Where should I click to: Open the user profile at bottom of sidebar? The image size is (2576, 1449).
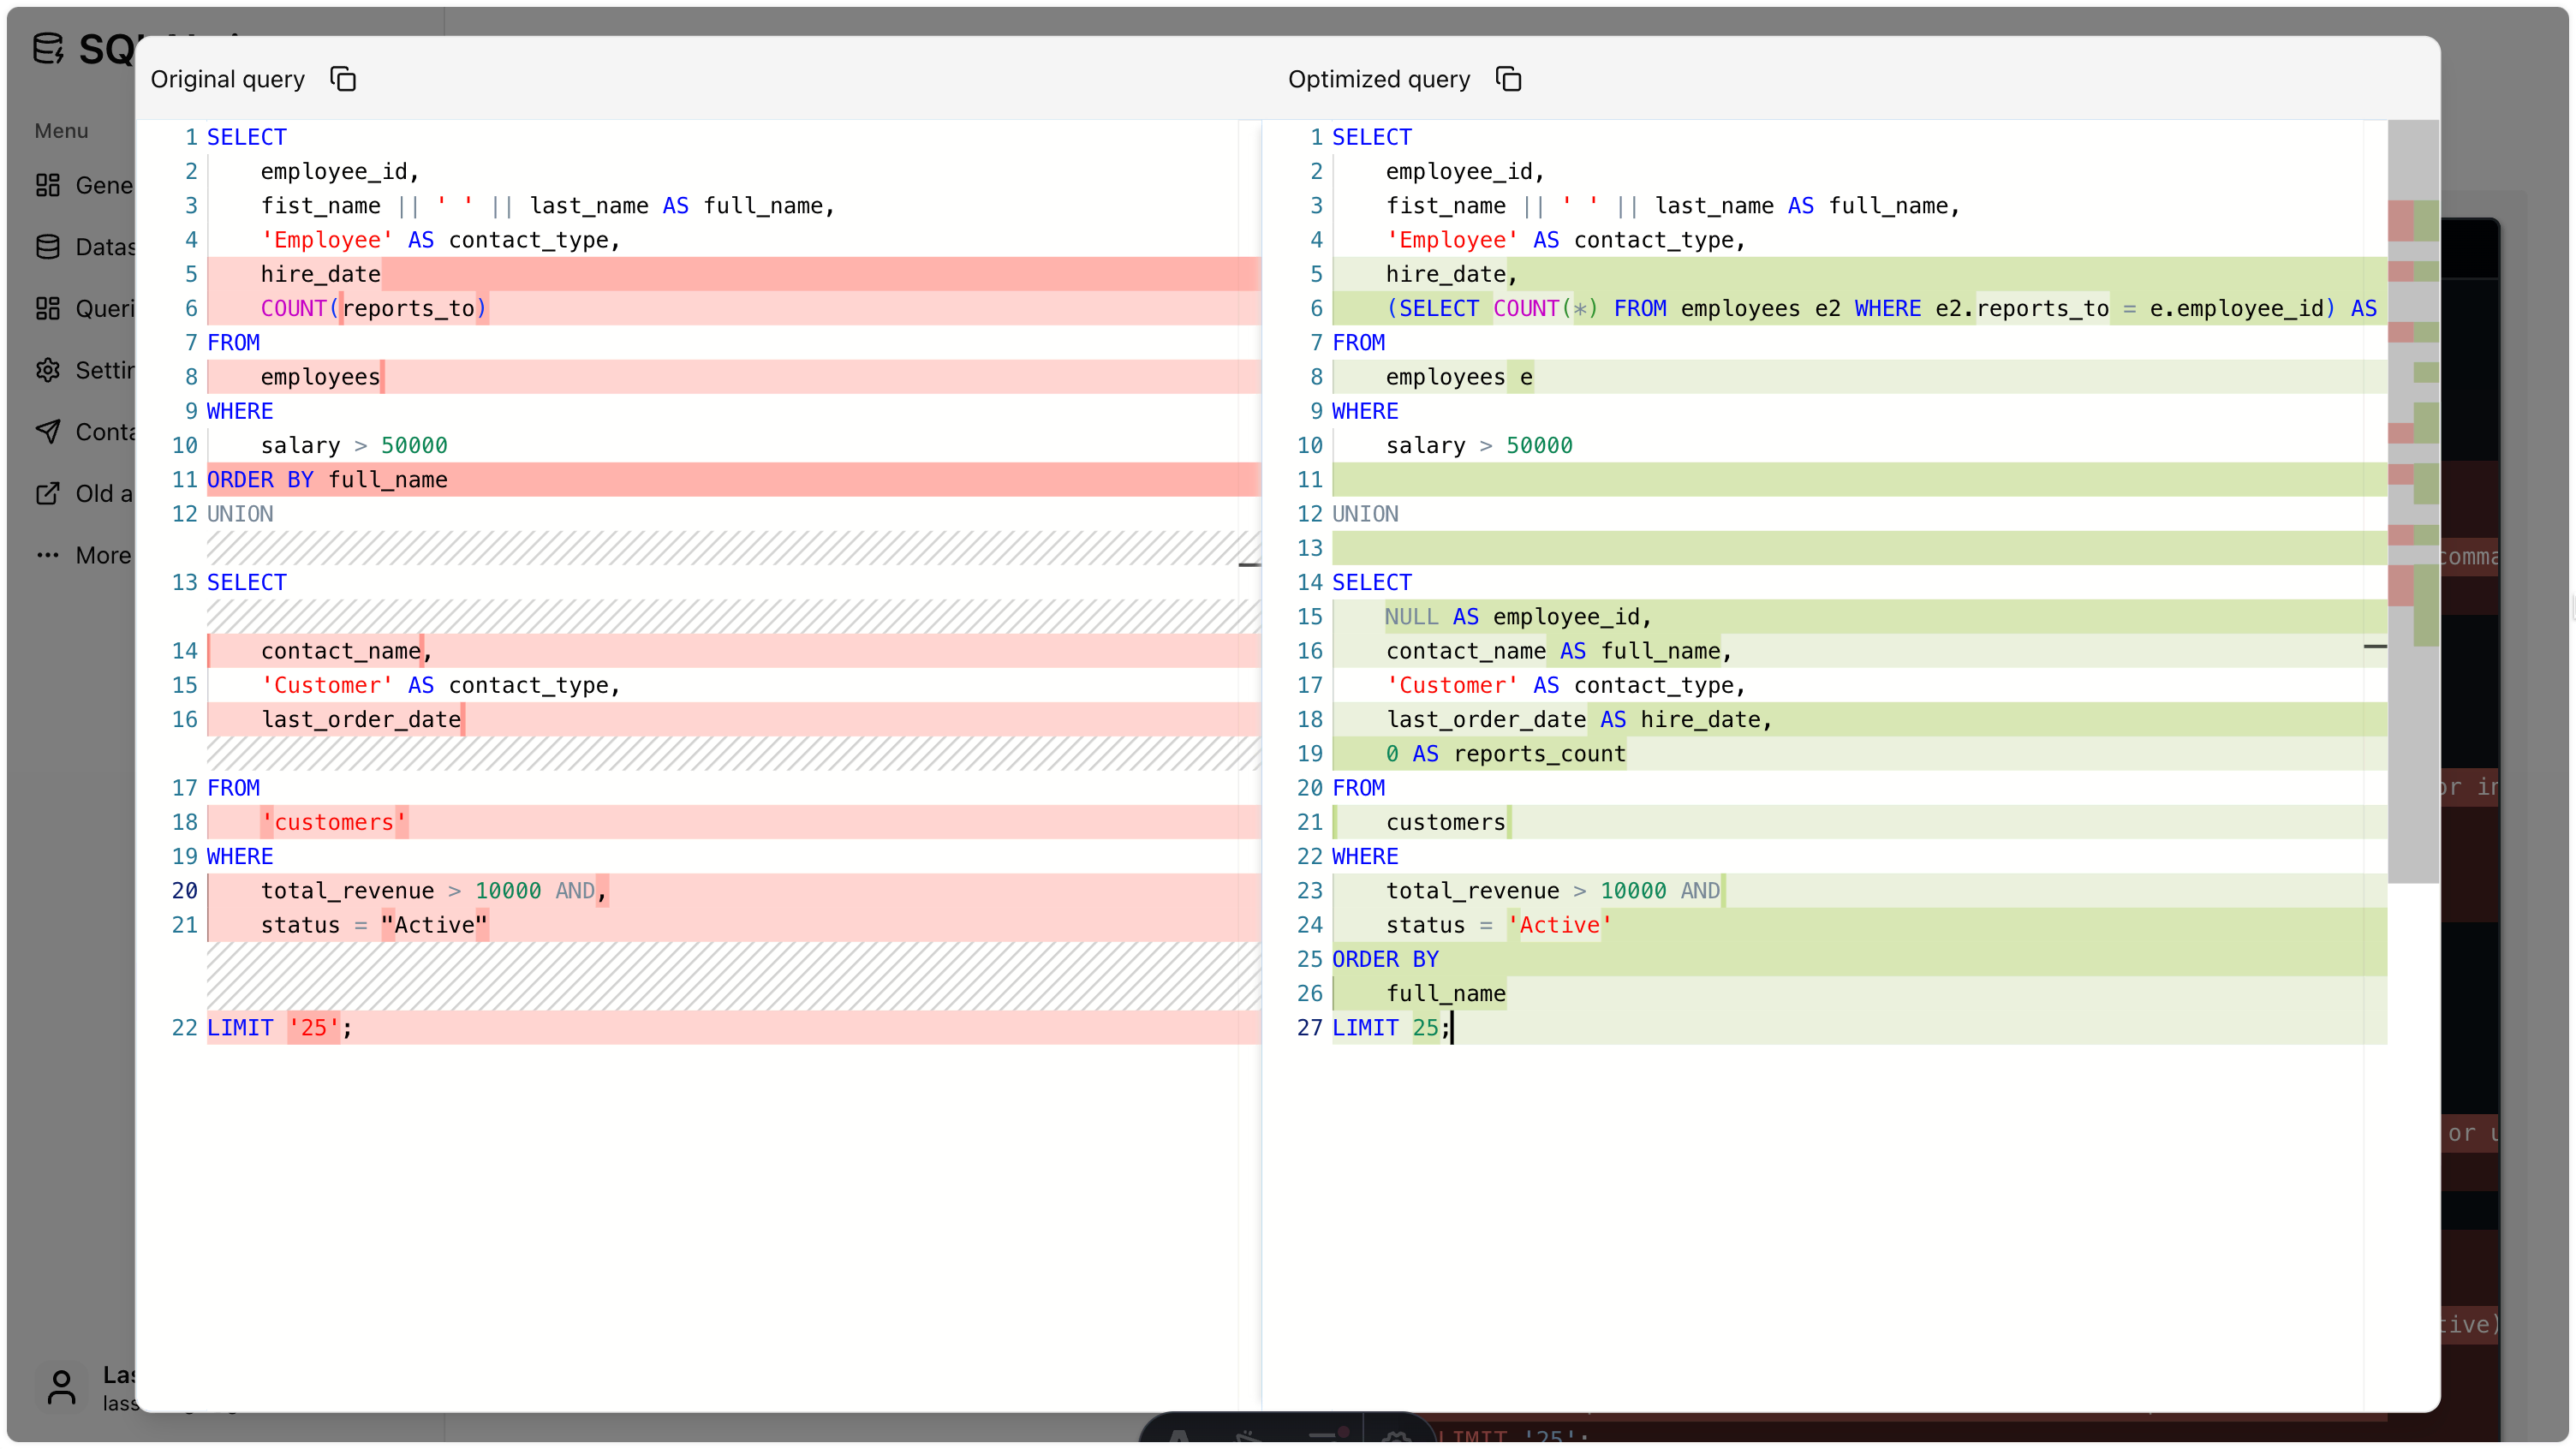click(x=60, y=1388)
